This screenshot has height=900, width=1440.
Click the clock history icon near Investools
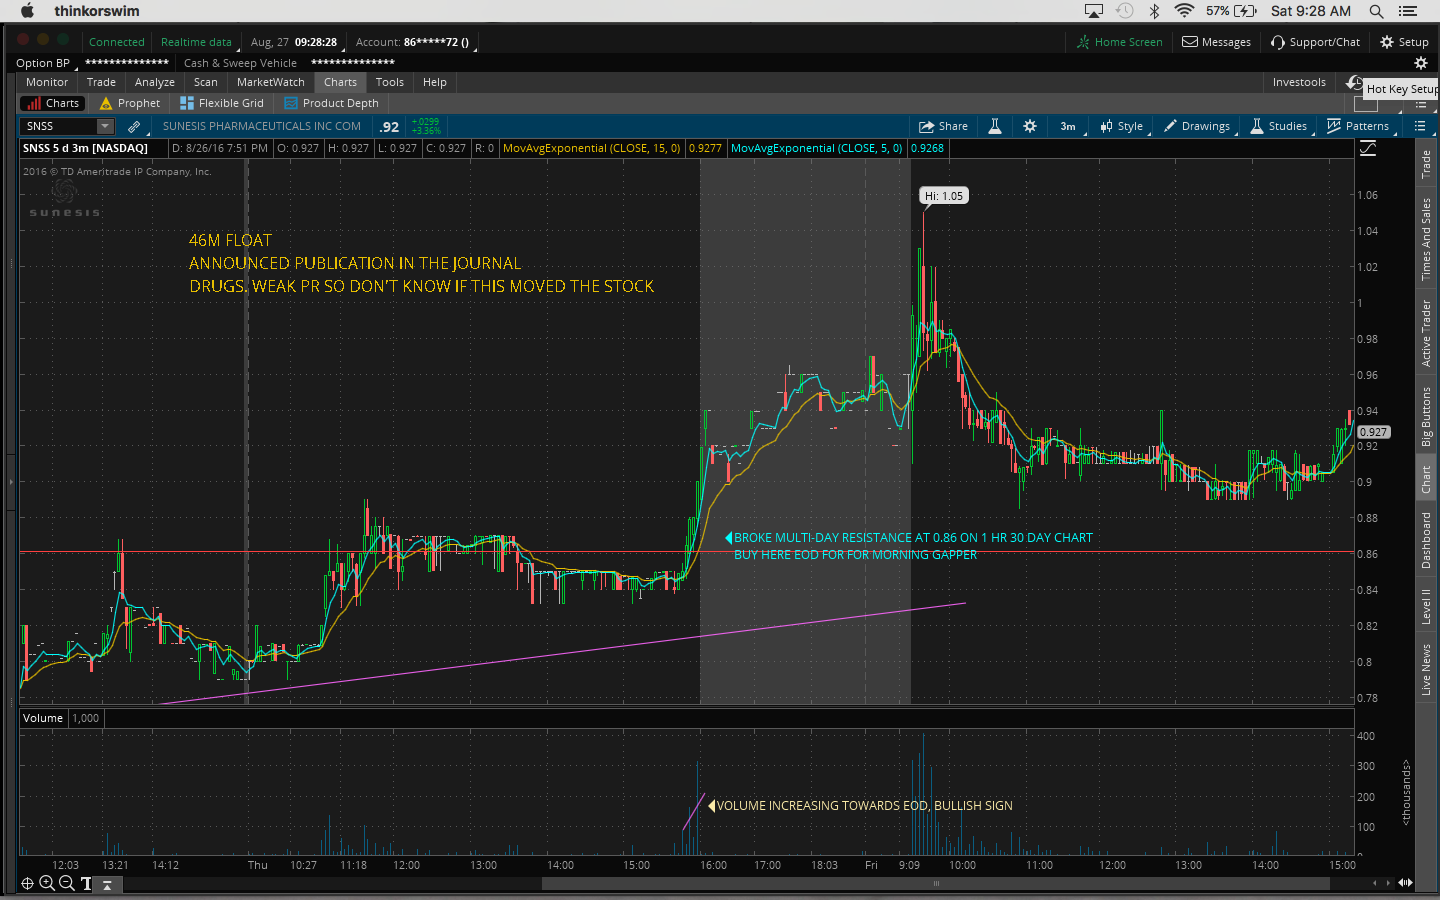(x=1354, y=82)
